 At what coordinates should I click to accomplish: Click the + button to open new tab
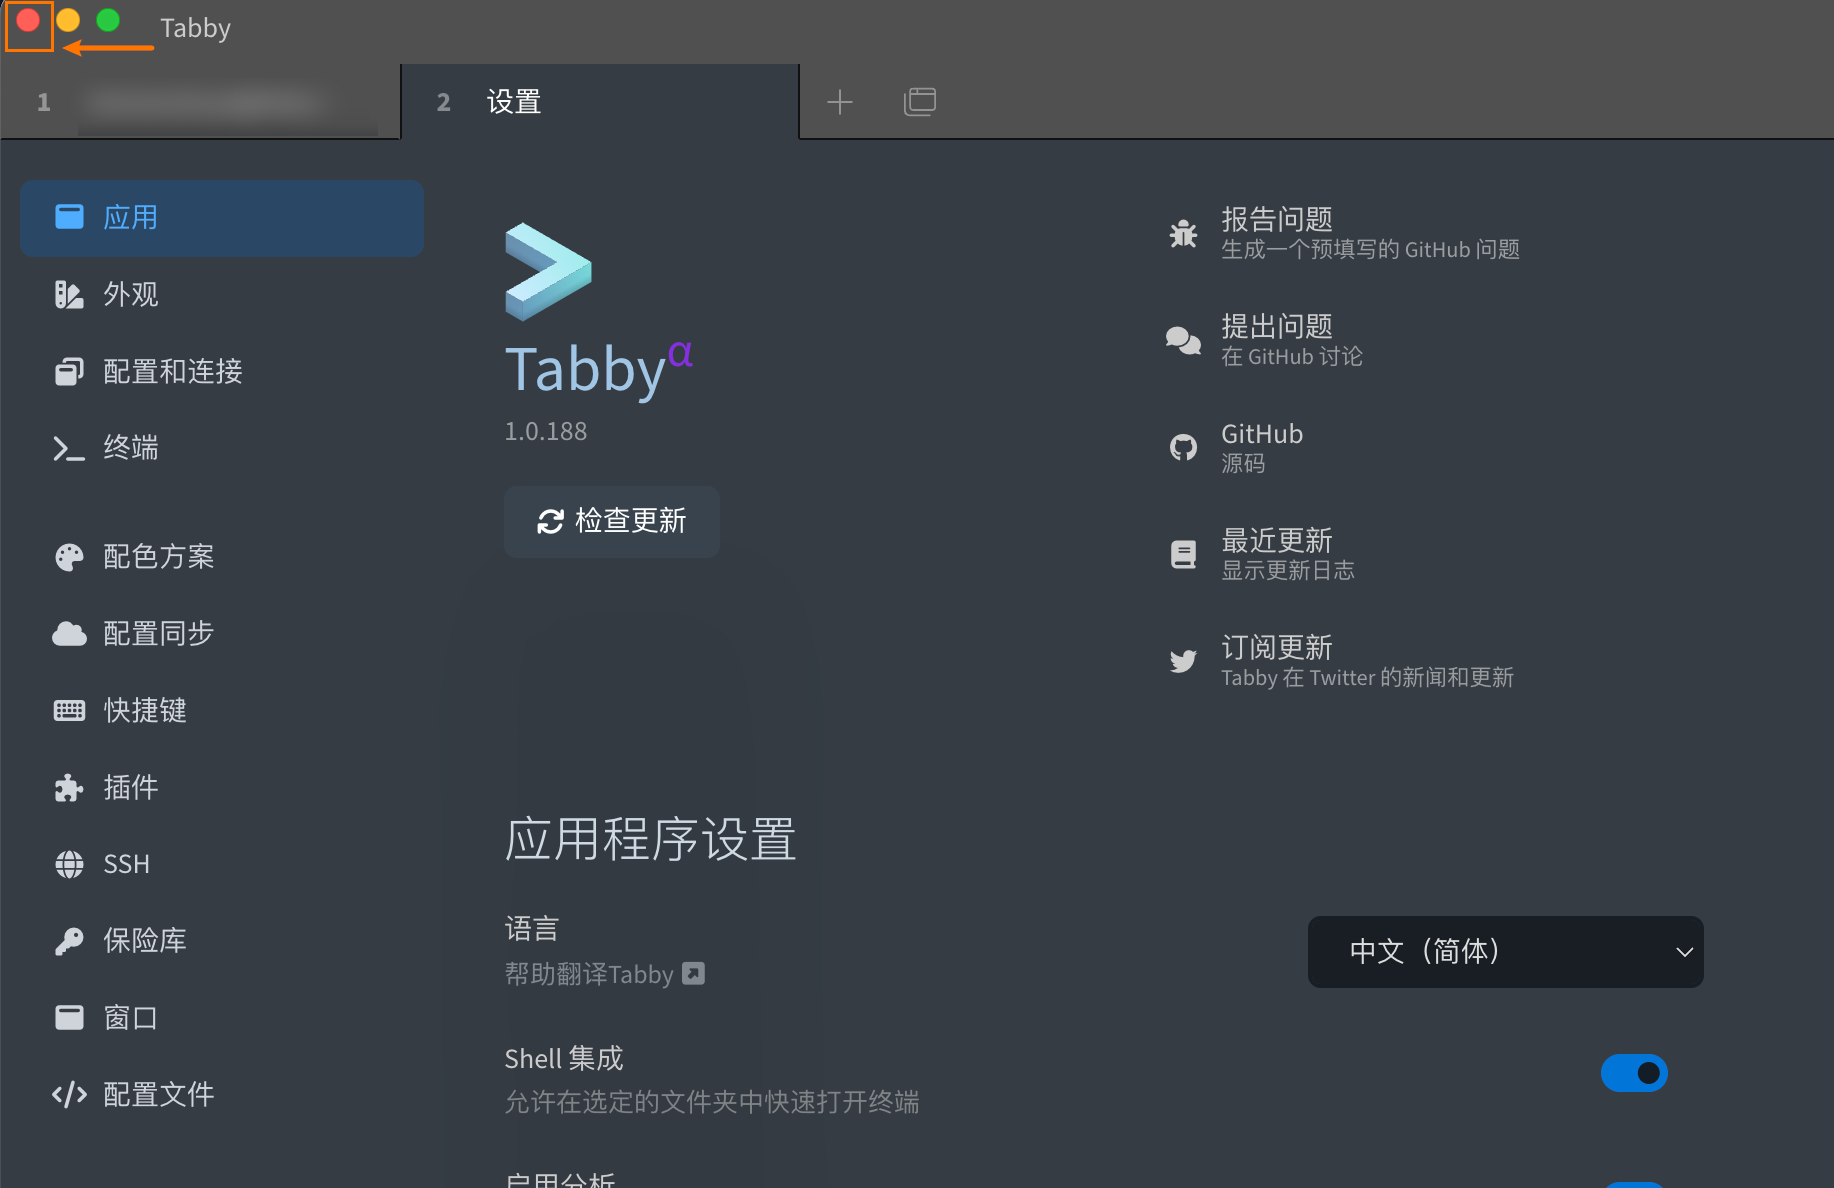tap(840, 101)
